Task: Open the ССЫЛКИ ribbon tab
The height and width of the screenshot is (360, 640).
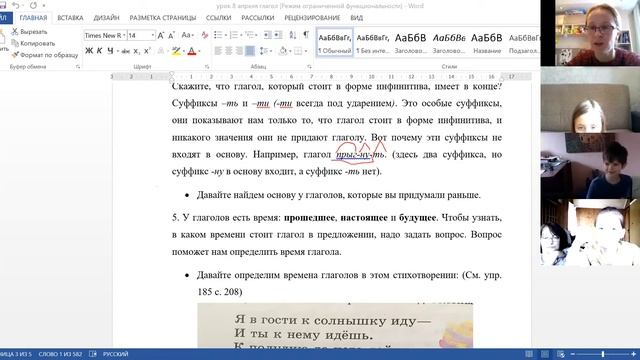Action: pos(218,18)
